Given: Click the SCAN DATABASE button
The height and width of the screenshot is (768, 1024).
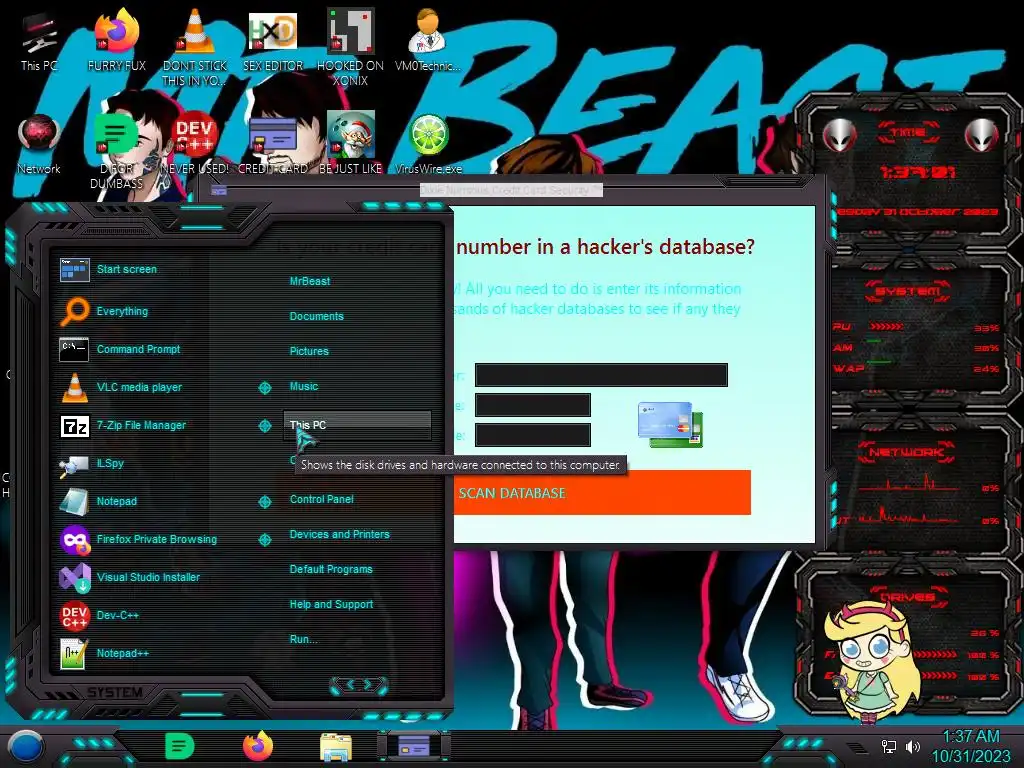Looking at the screenshot, I should coord(601,492).
